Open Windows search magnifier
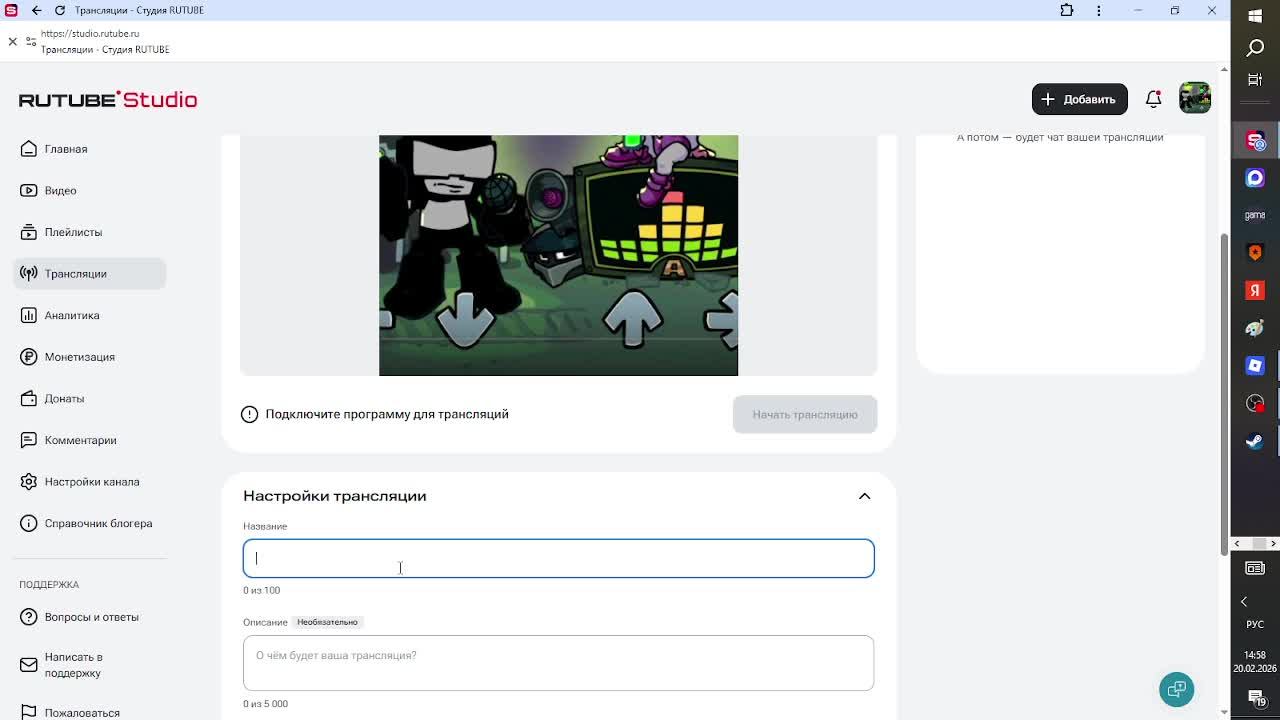This screenshot has width=1280, height=720. 1255,48
